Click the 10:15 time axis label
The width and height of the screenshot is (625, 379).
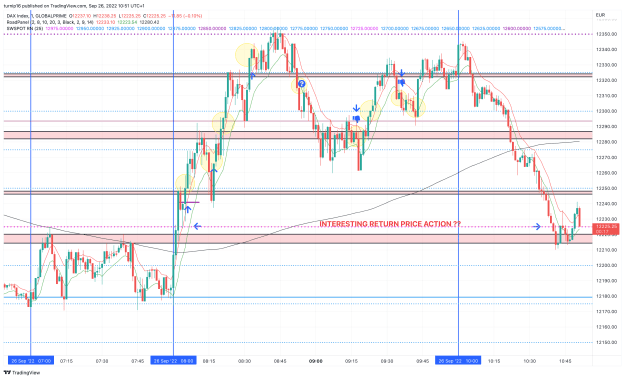[494, 361]
